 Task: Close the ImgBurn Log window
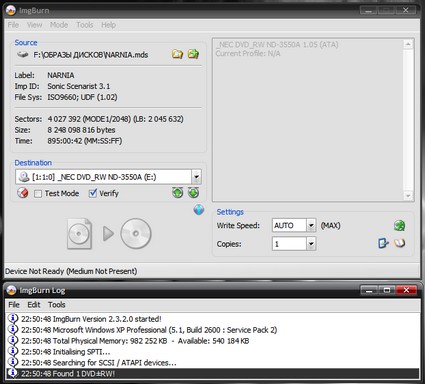(406, 290)
